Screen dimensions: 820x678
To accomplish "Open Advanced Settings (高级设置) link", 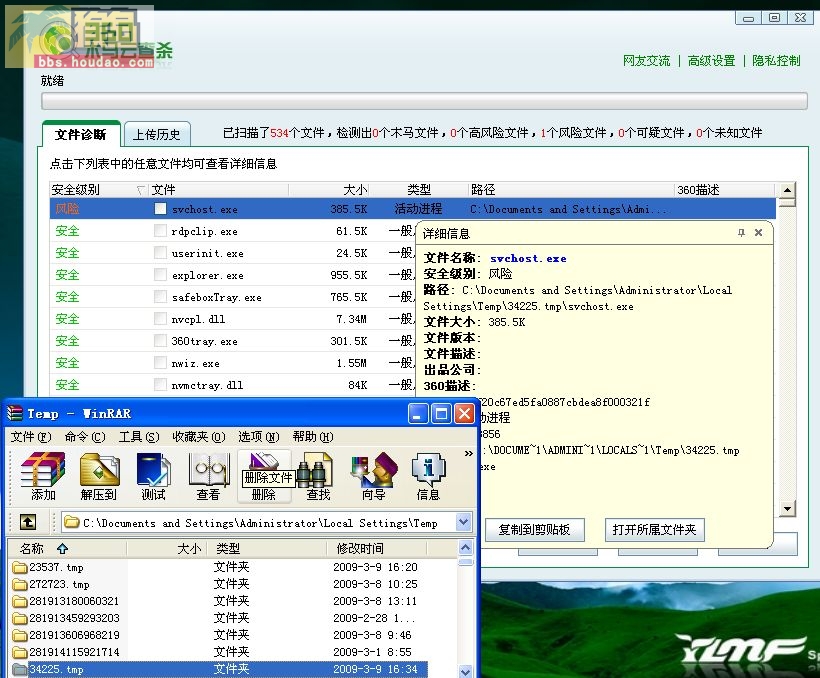I will [711, 61].
